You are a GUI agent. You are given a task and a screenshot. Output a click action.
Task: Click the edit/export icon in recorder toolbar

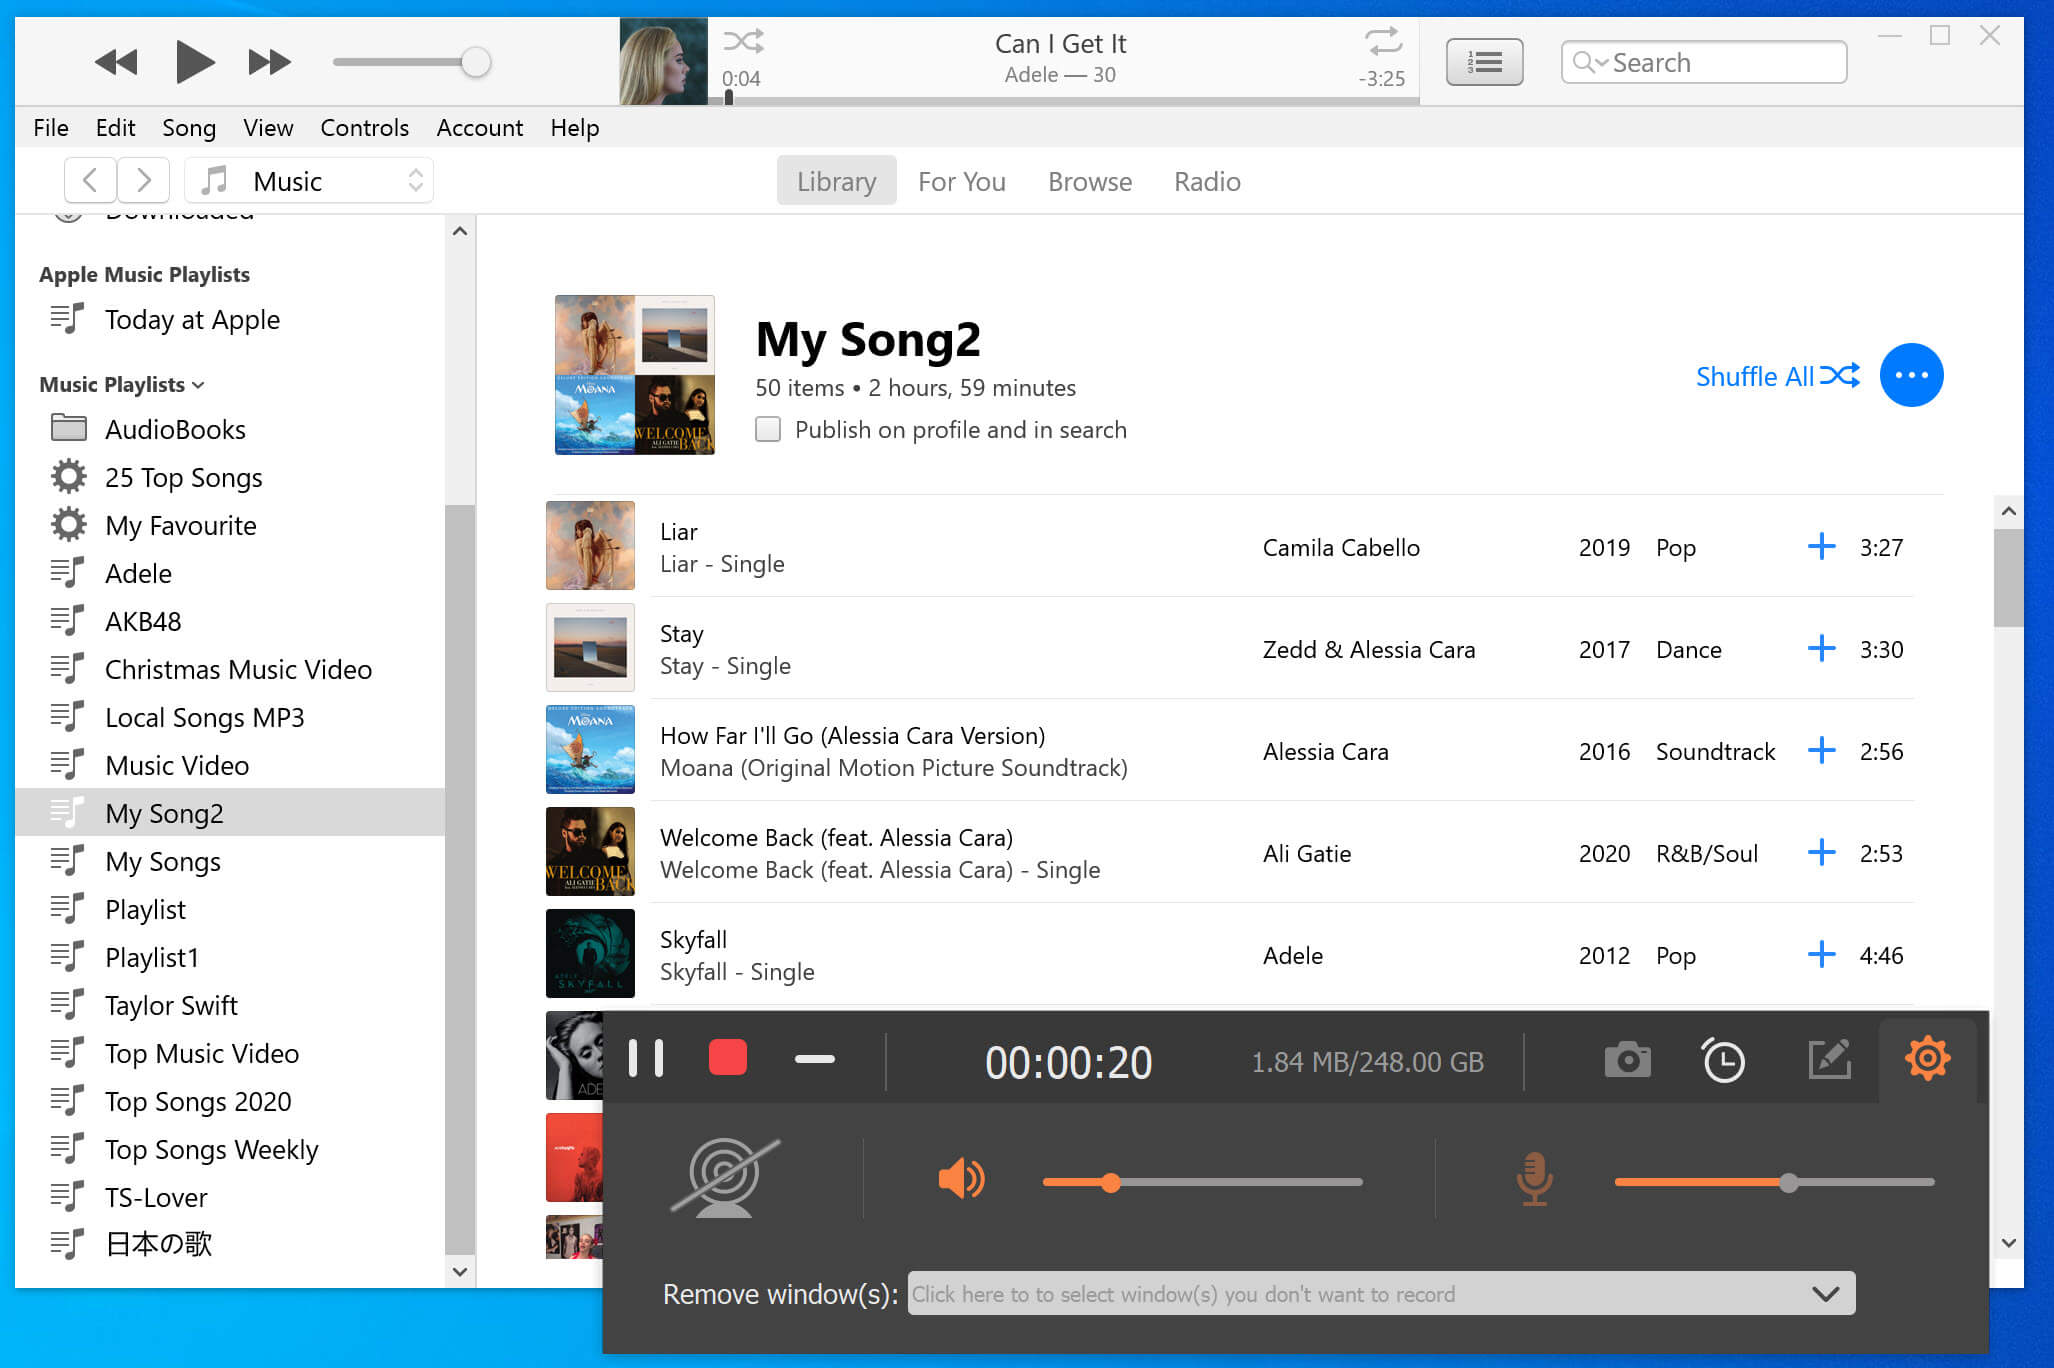point(1827,1058)
